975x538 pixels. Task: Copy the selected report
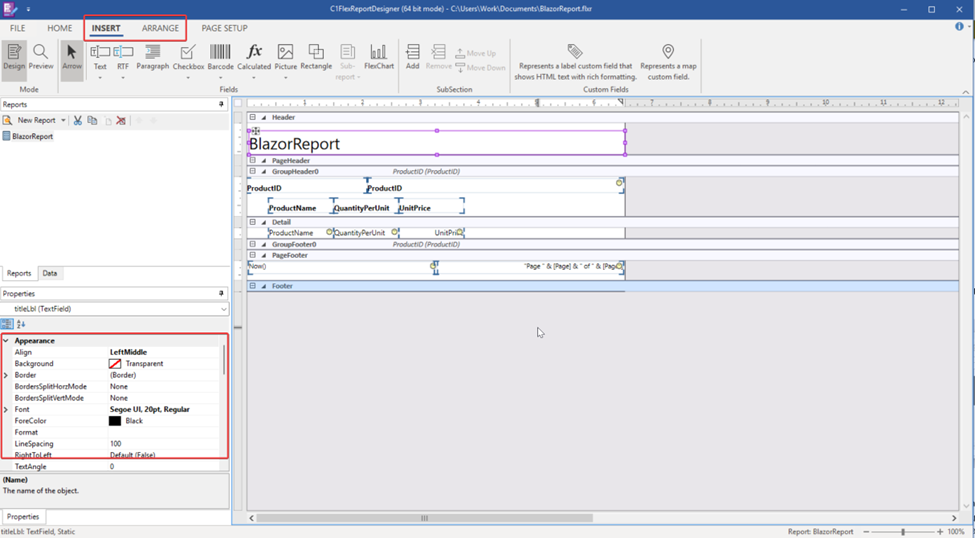(x=92, y=121)
